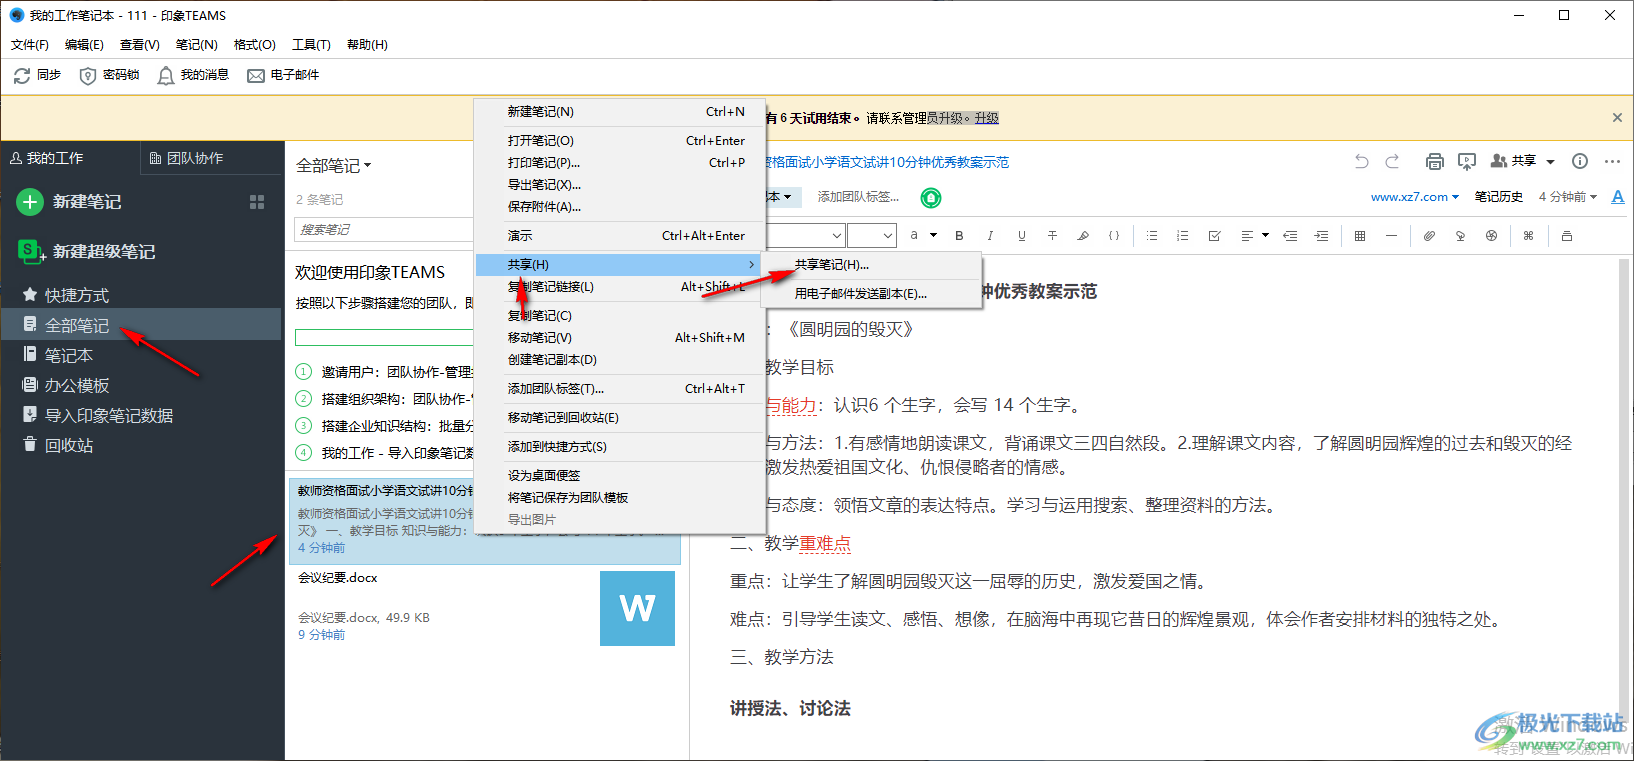Viewport: 1634px width, 761px height.
Task: Insert a checkbox to-do item
Action: 1214,236
